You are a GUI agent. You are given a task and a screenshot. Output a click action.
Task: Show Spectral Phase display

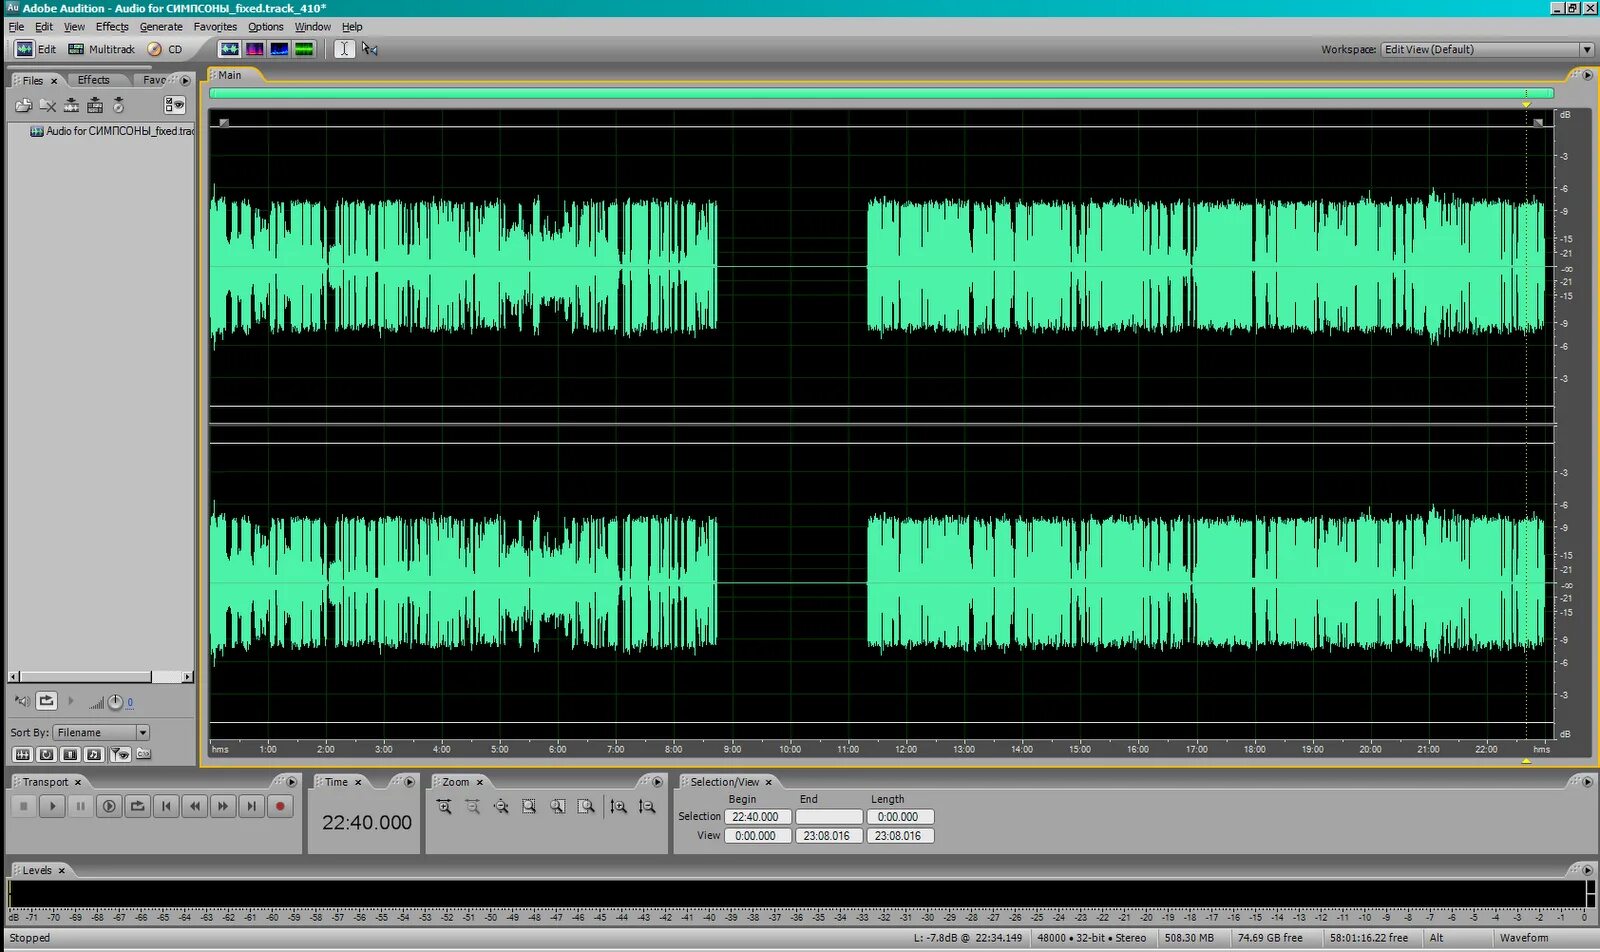(304, 49)
